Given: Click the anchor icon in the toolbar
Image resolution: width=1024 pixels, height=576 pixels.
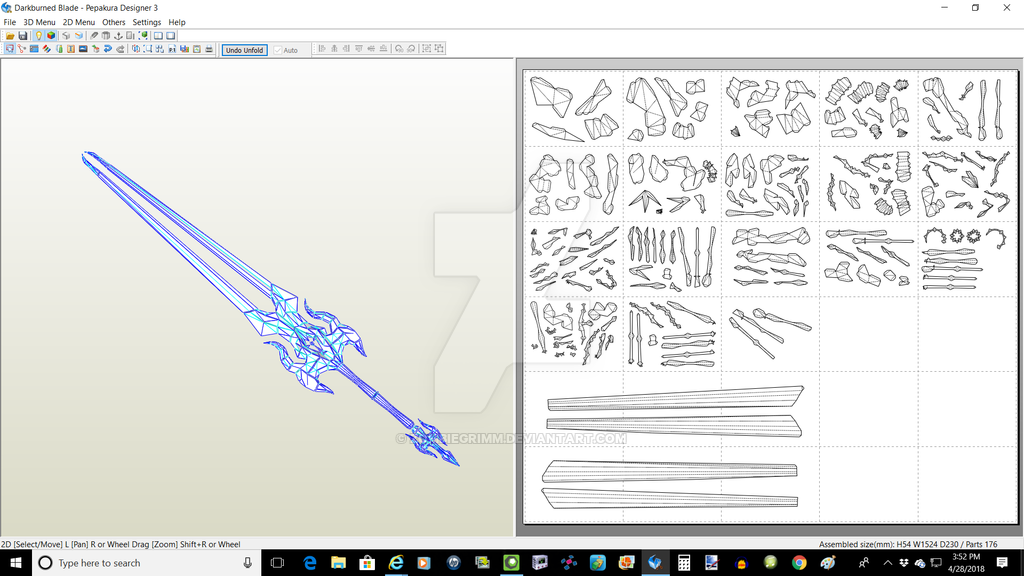Looking at the screenshot, I should [118, 36].
